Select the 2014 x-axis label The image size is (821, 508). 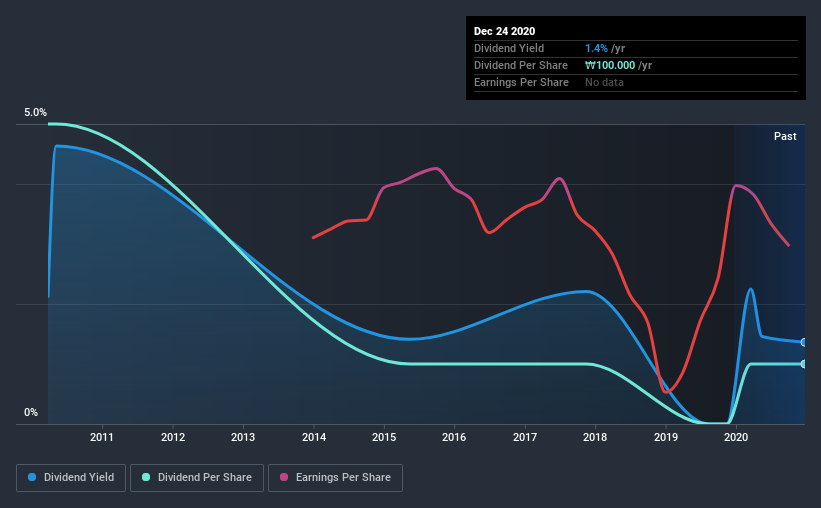314,437
